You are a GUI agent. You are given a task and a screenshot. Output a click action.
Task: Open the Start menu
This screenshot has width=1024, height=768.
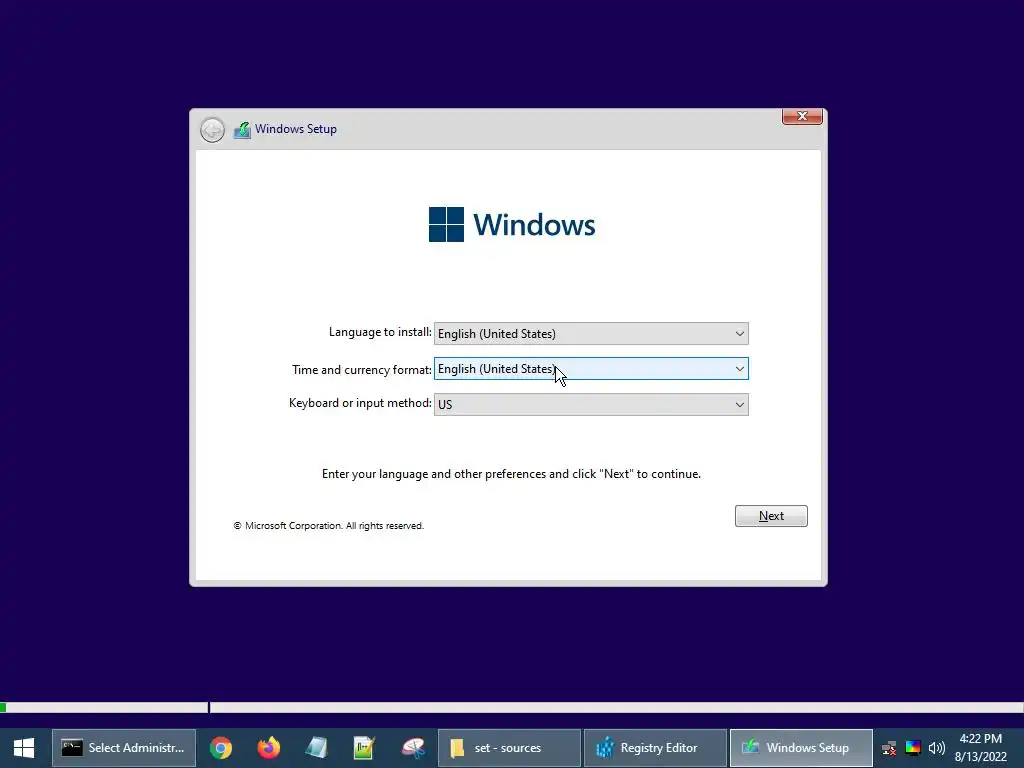click(24, 748)
